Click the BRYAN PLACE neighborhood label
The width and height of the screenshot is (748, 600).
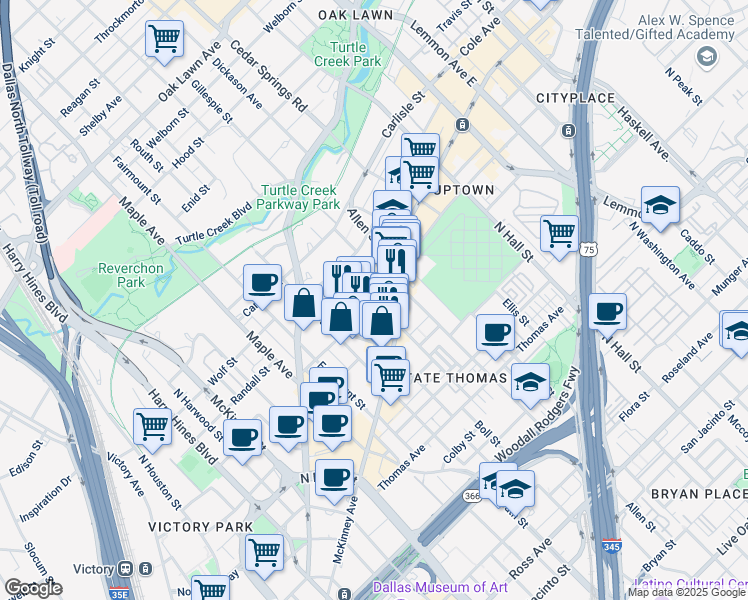(x=699, y=494)
